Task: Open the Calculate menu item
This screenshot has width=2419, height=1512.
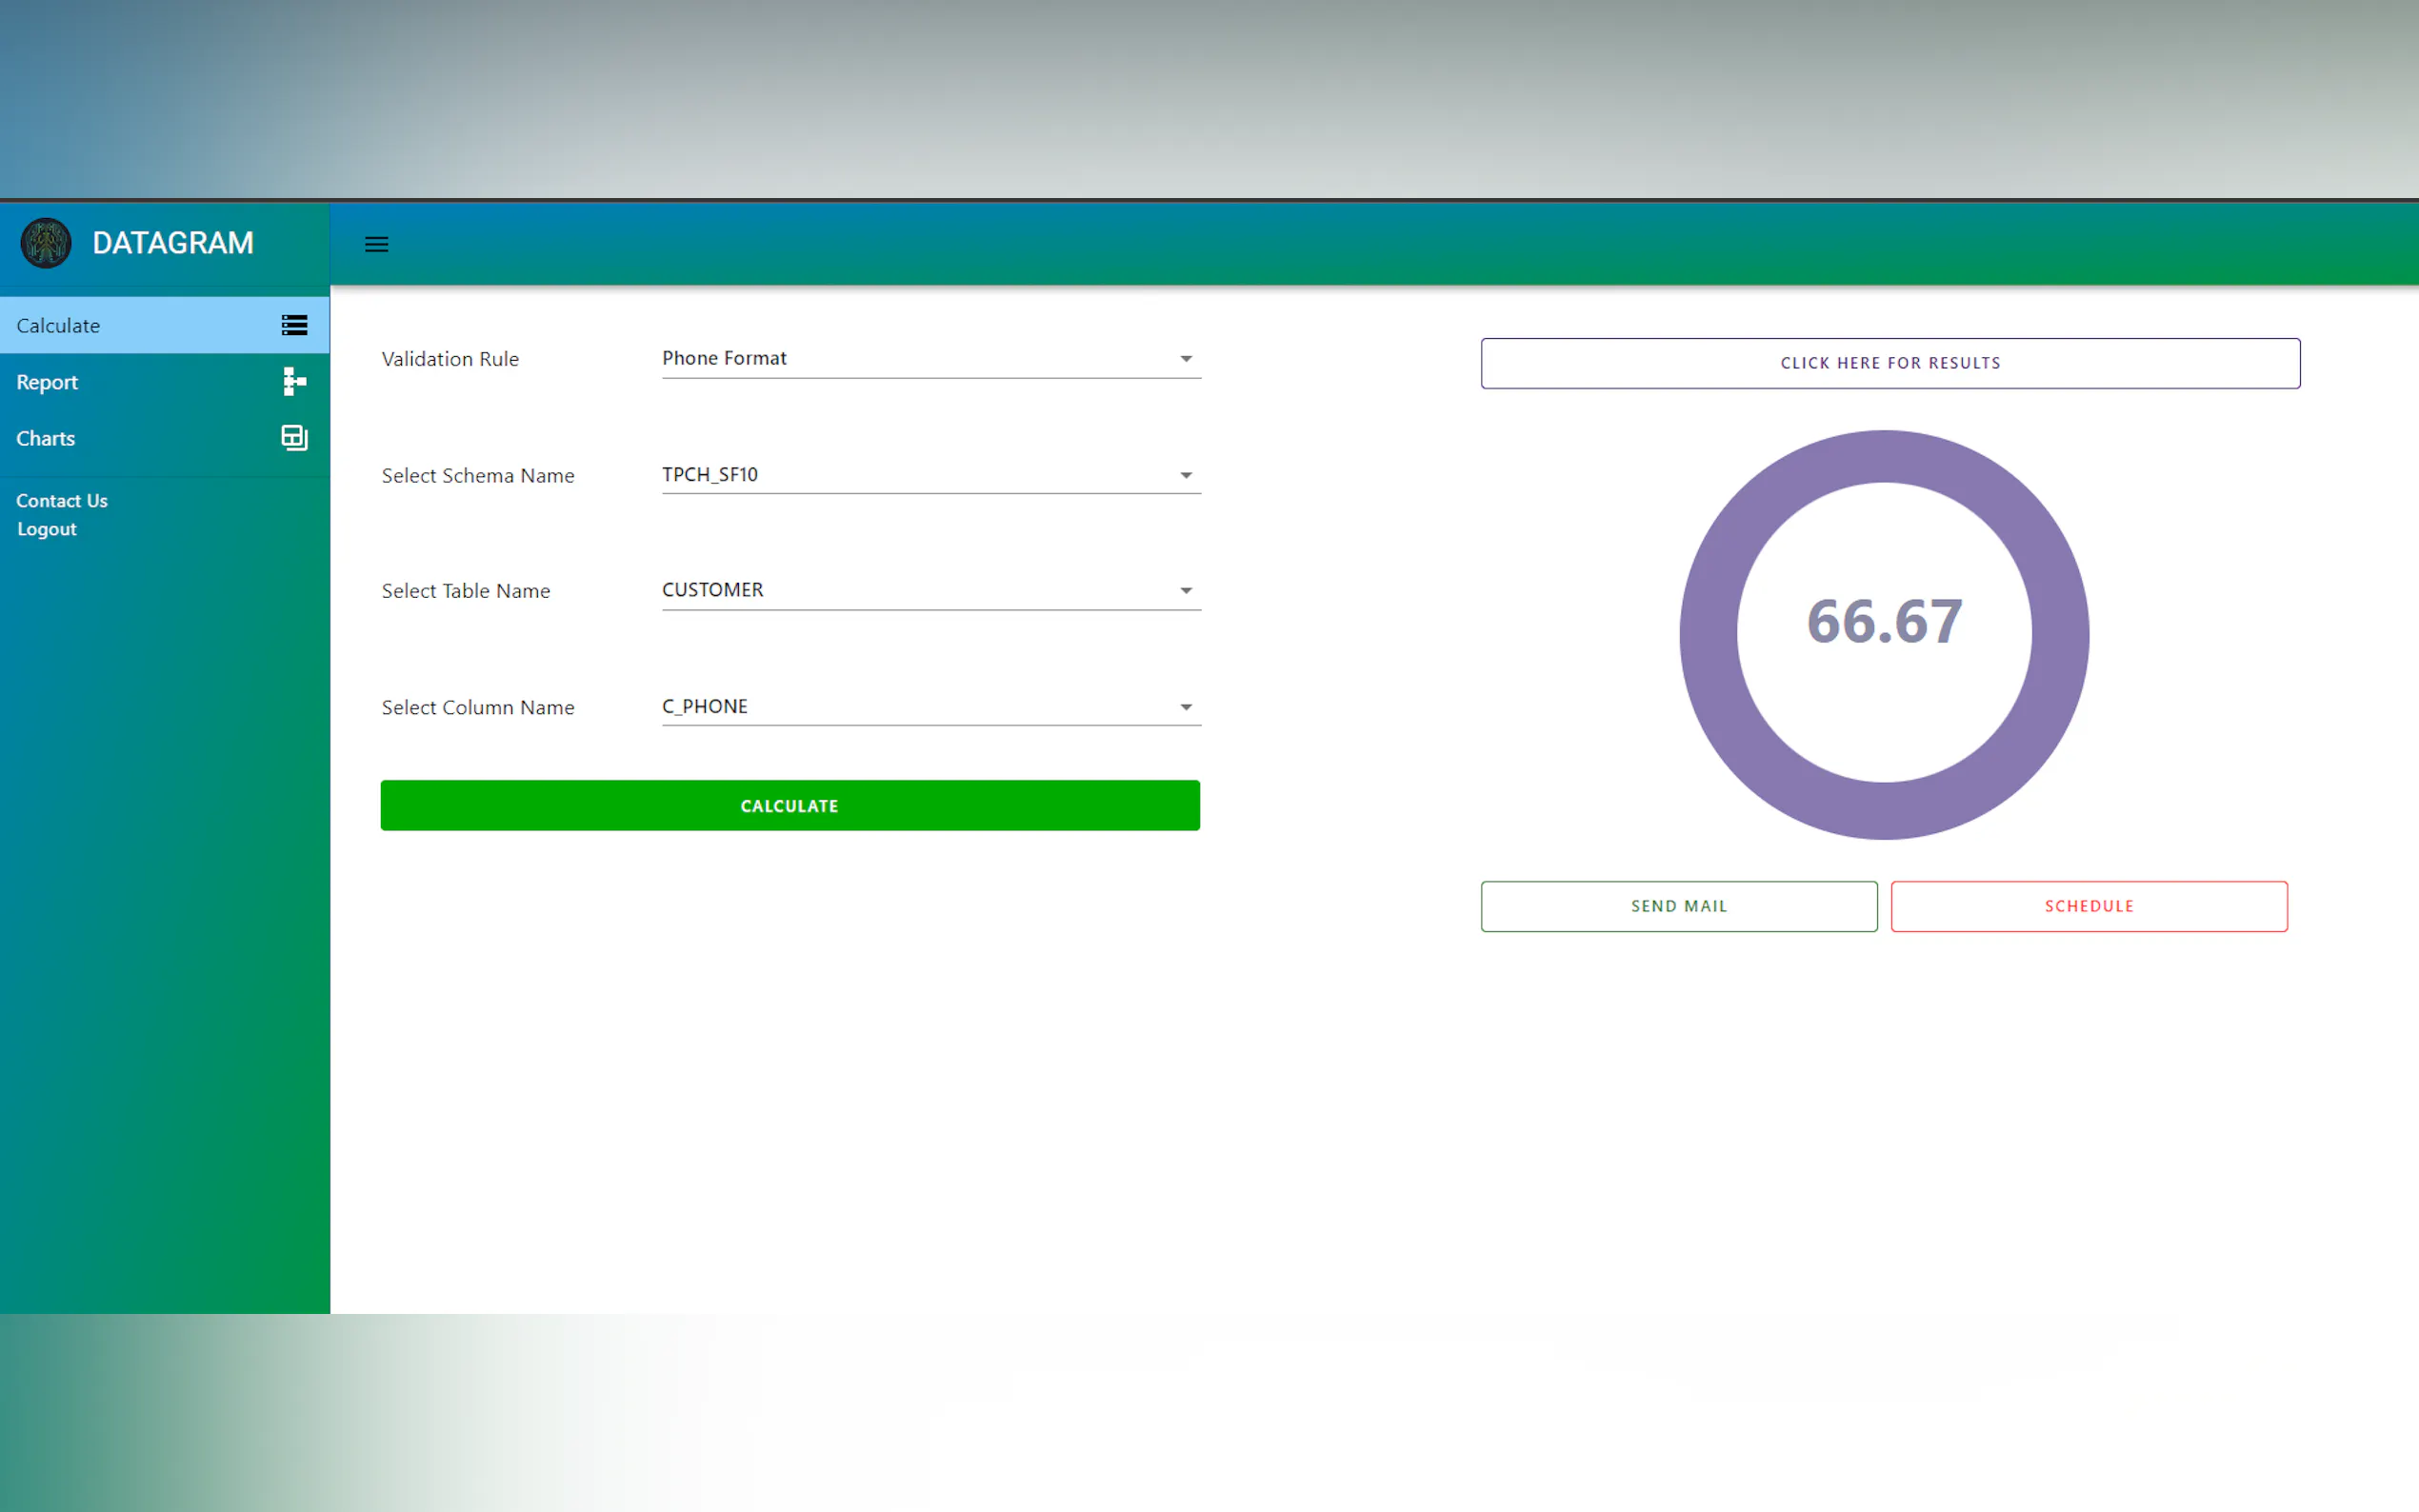Action: [58, 326]
